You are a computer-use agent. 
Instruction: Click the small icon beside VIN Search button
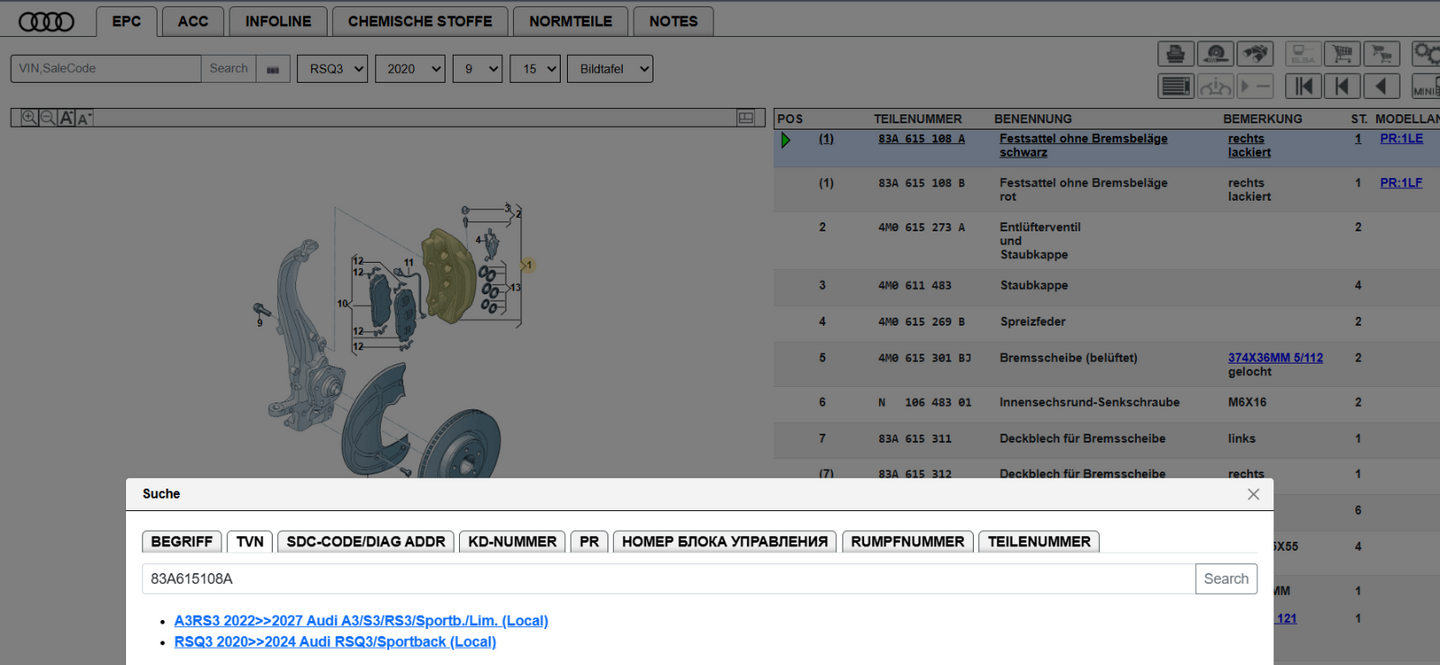click(x=272, y=69)
